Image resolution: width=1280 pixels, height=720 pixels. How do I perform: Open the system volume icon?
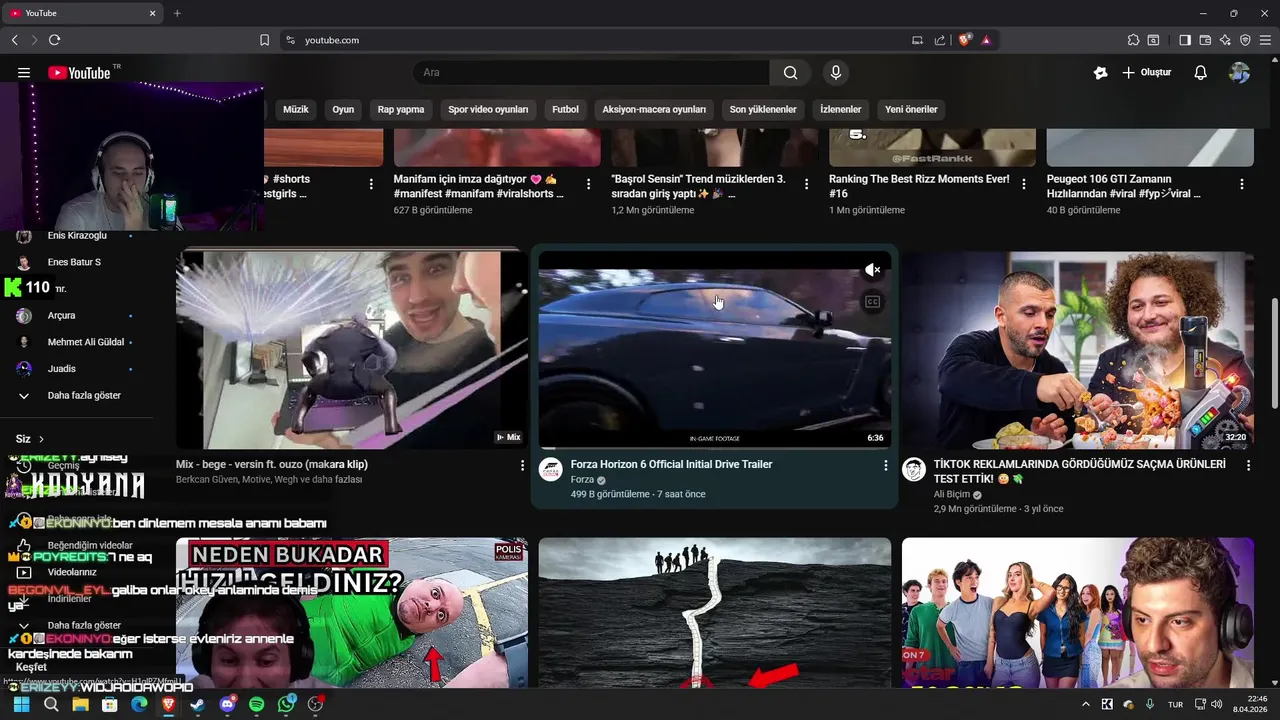[x=1218, y=704]
